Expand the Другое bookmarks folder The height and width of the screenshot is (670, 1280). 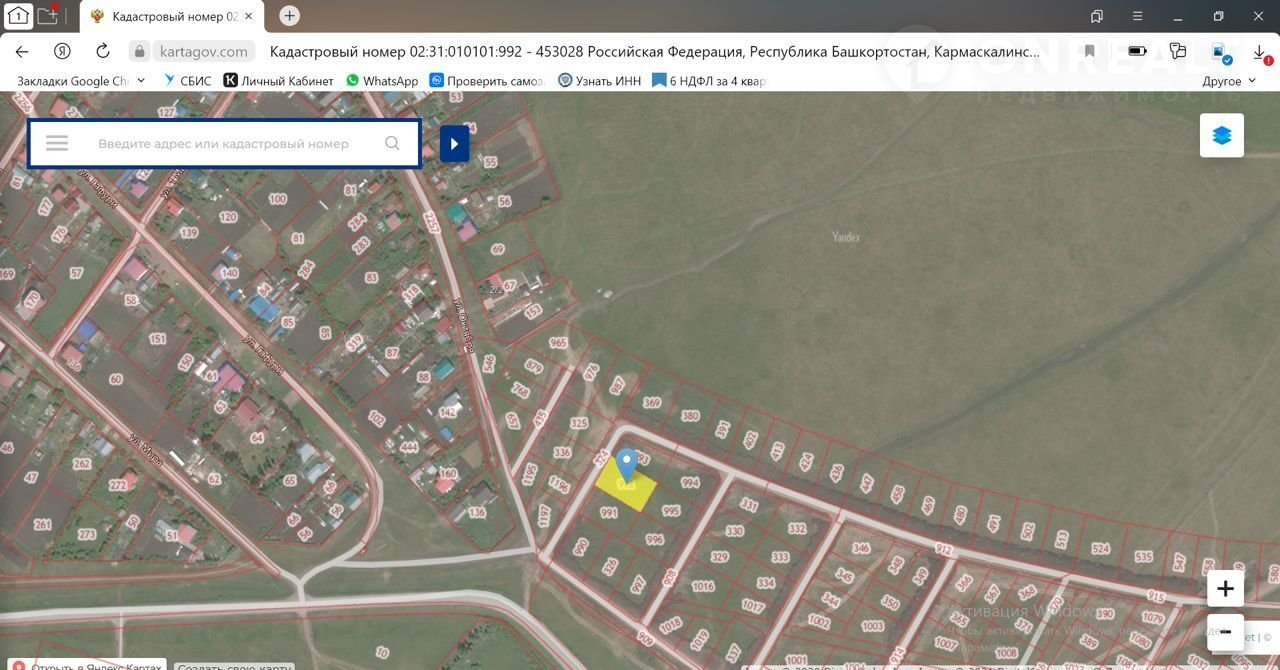click(1229, 81)
